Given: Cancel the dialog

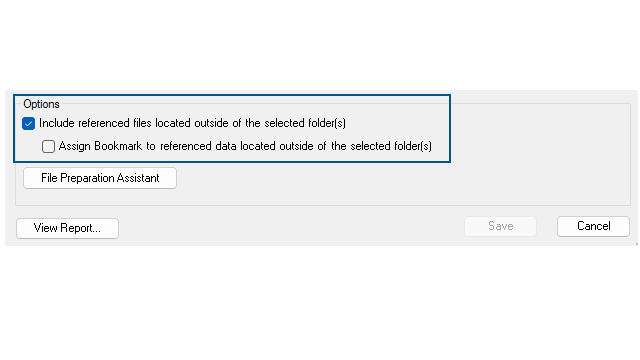Looking at the screenshot, I should pos(593,226).
